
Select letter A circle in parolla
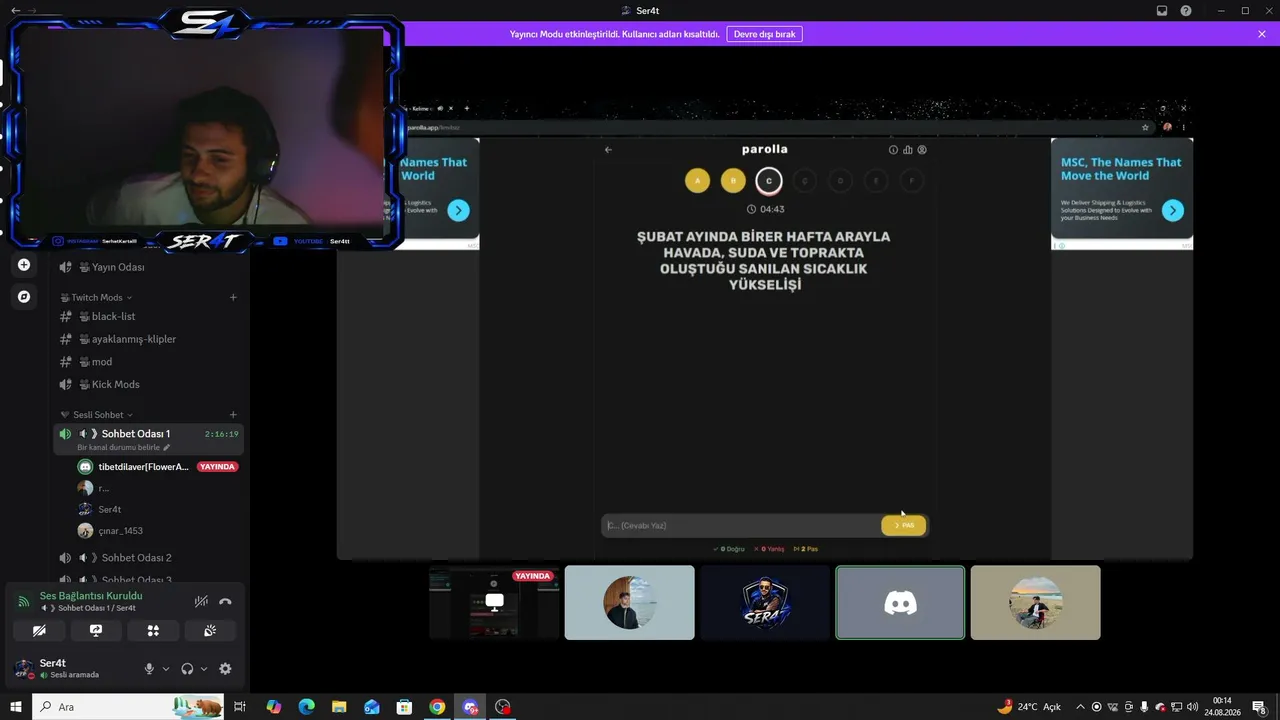coord(697,181)
